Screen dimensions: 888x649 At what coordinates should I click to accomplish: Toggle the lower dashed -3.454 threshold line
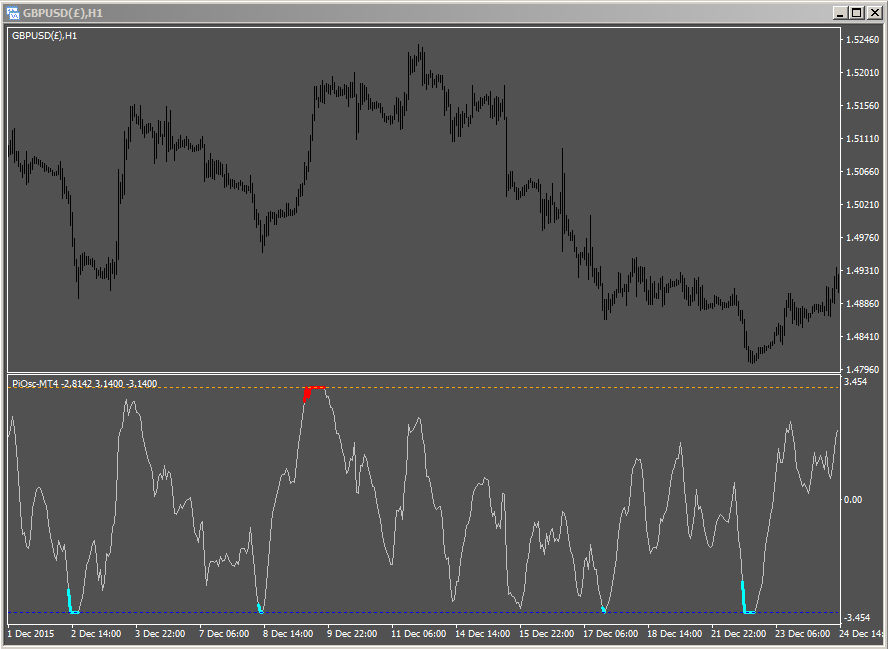(500, 610)
